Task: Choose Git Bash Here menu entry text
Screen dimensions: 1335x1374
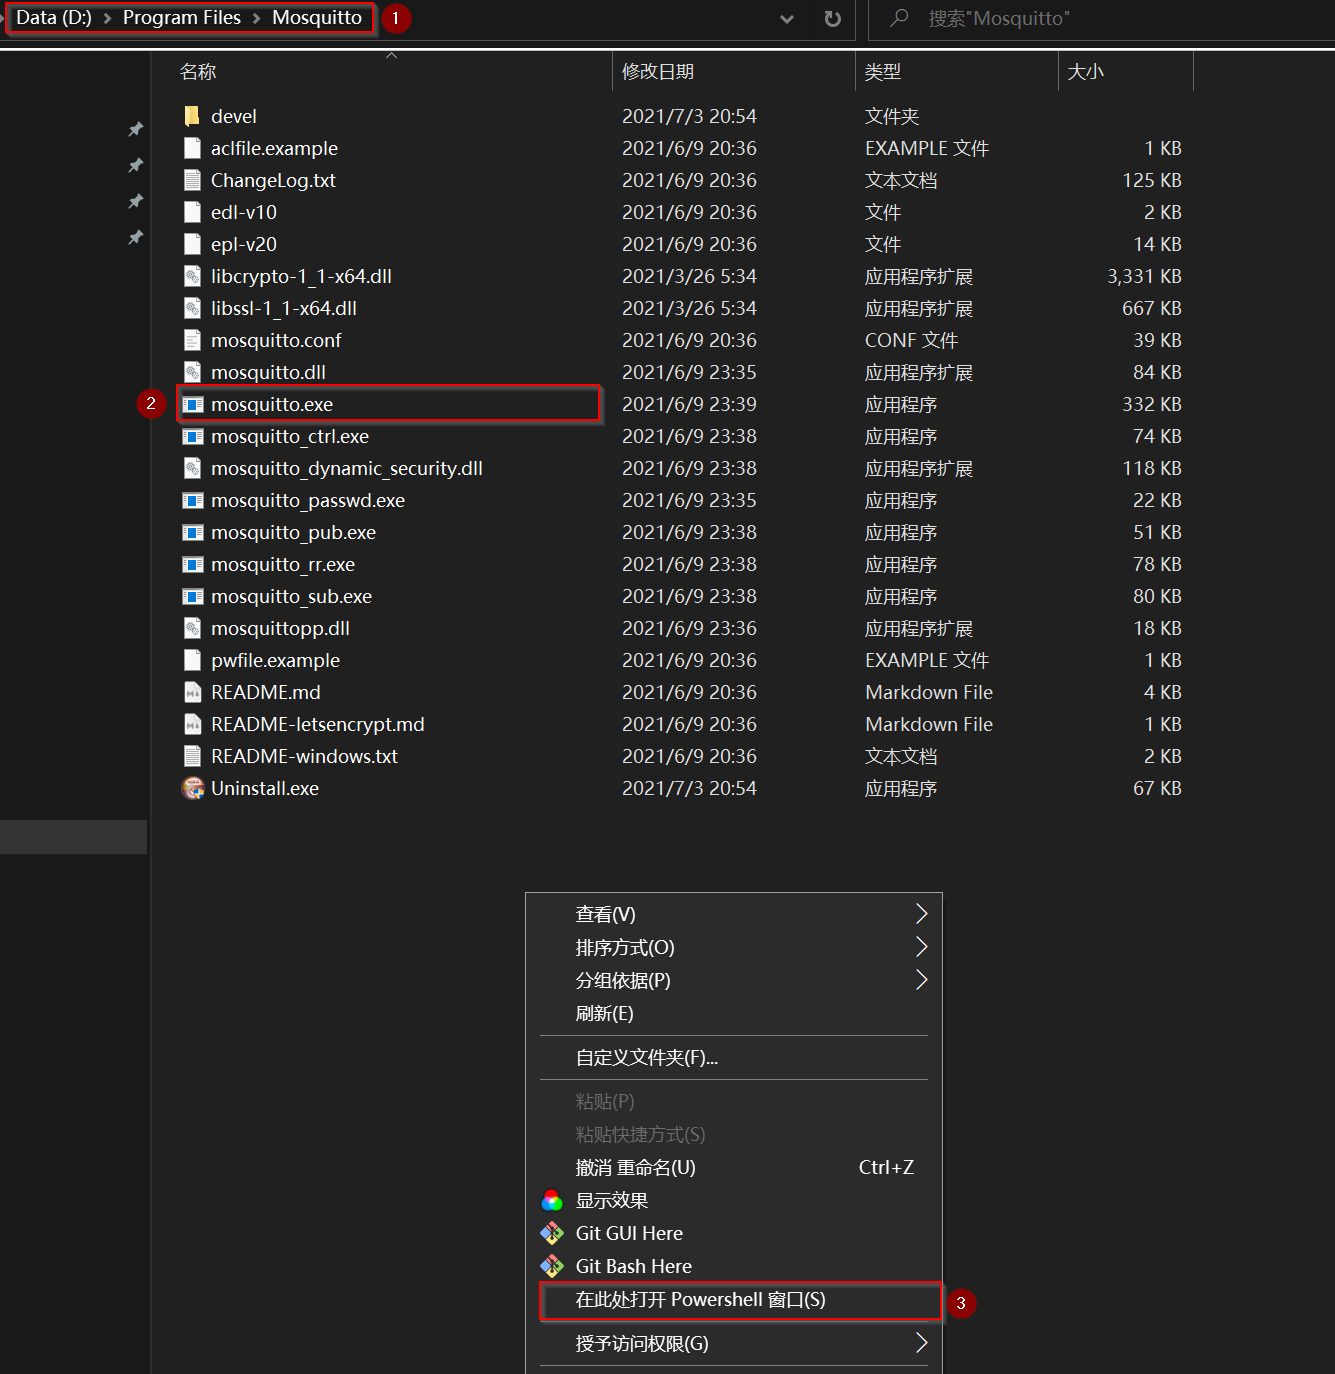Action: (x=633, y=1266)
